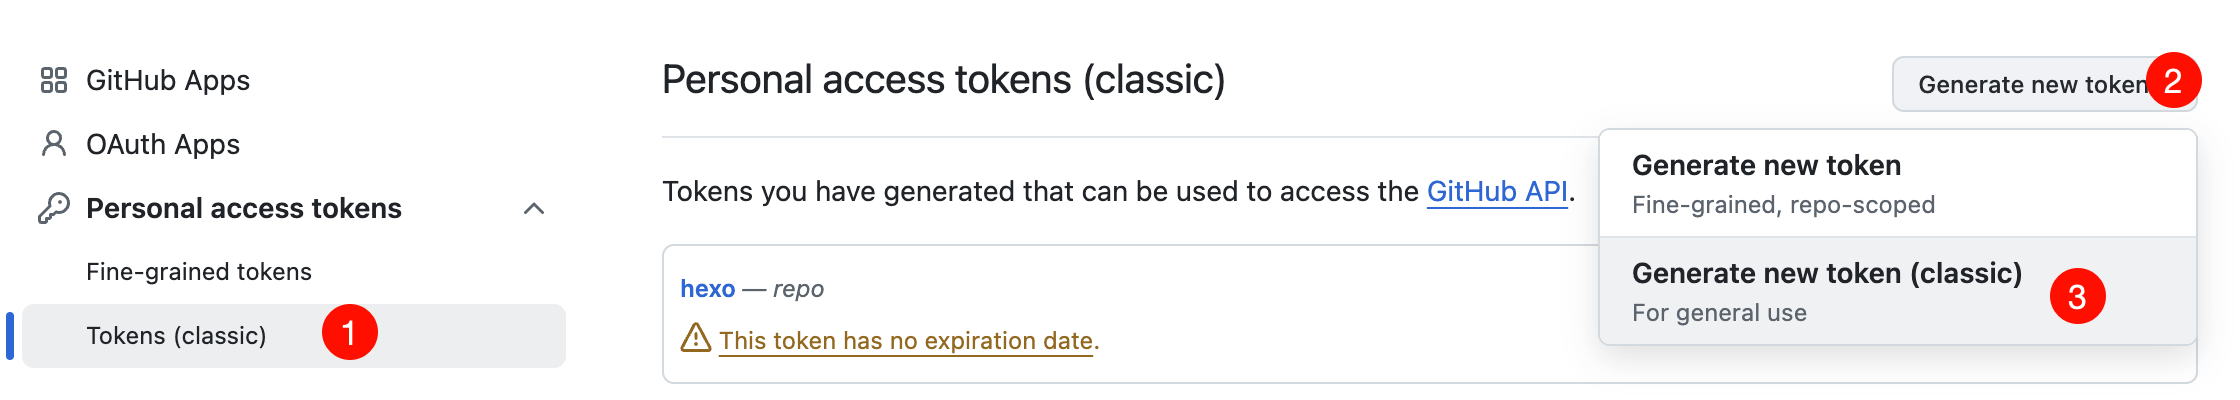The height and width of the screenshot is (400, 2240).
Task: Choose Generate new token (classic) option
Action: [x=1826, y=291]
